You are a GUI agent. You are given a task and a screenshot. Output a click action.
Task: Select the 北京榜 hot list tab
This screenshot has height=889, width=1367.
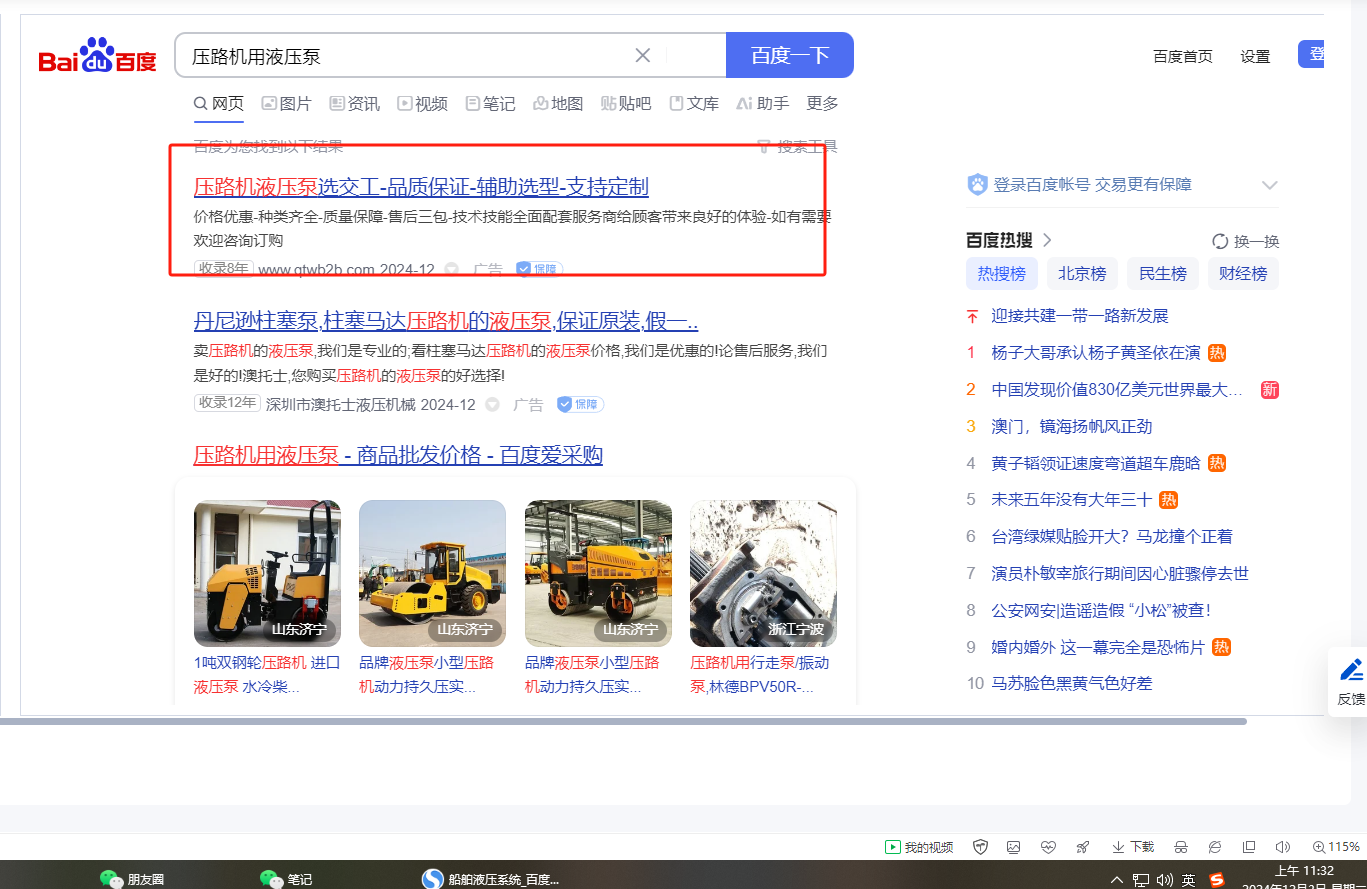tap(1082, 273)
